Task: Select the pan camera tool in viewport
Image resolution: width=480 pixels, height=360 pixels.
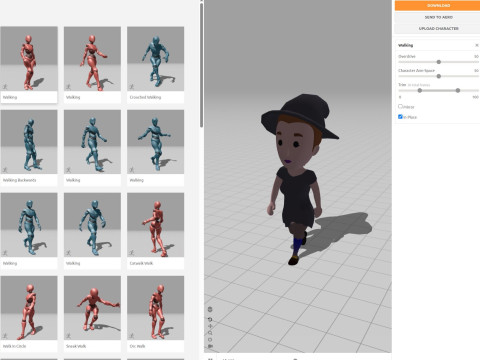Action: click(x=210, y=326)
